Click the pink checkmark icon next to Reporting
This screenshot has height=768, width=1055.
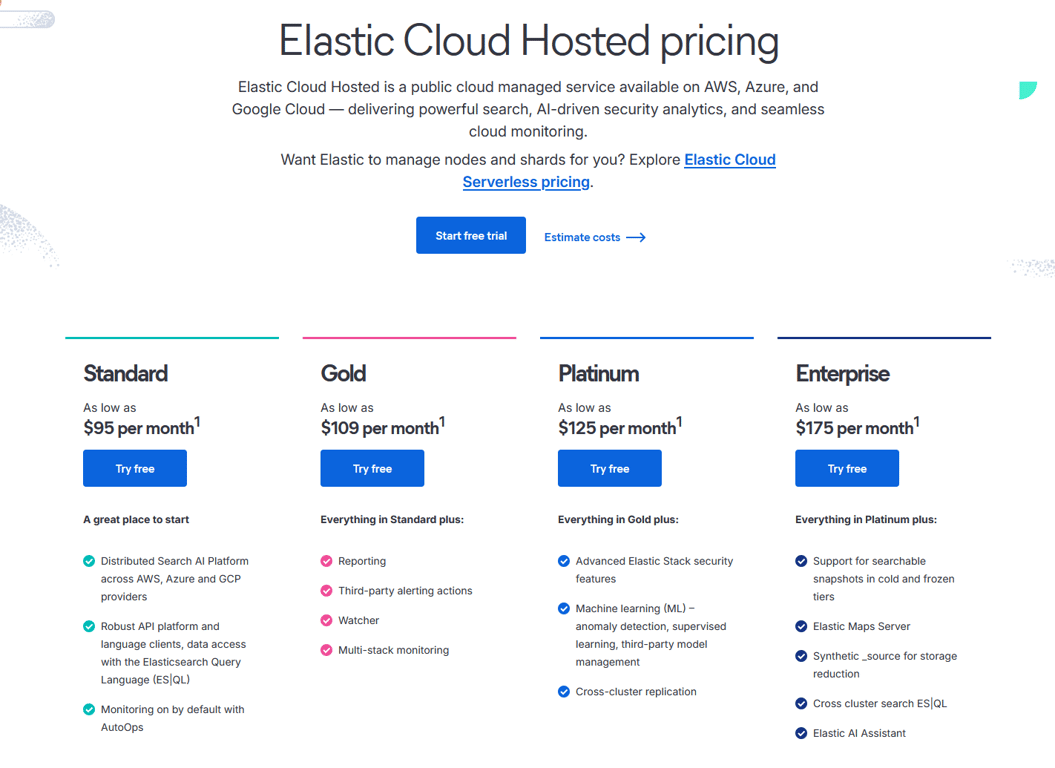326,561
